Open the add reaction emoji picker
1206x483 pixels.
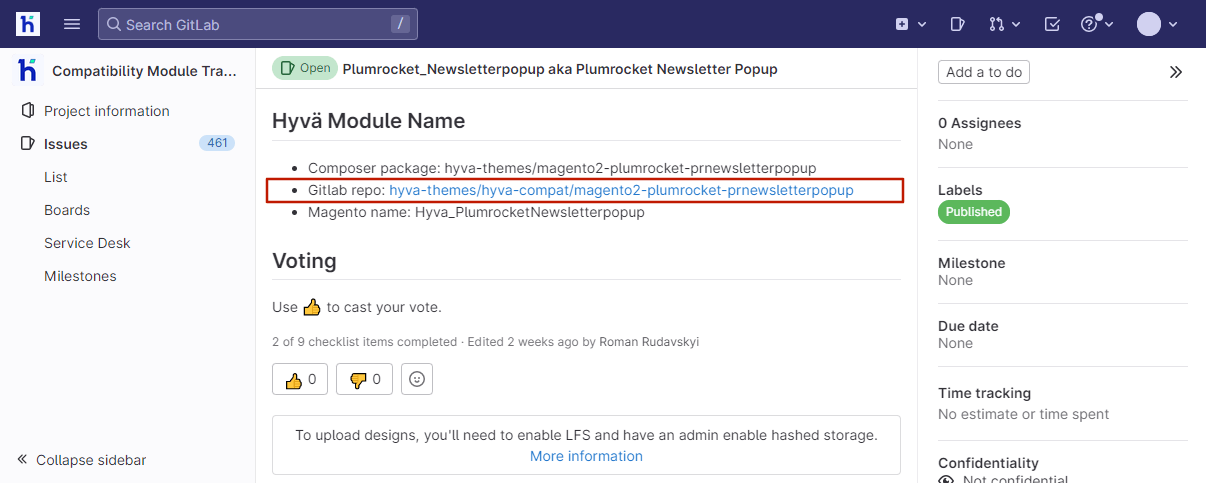[417, 379]
